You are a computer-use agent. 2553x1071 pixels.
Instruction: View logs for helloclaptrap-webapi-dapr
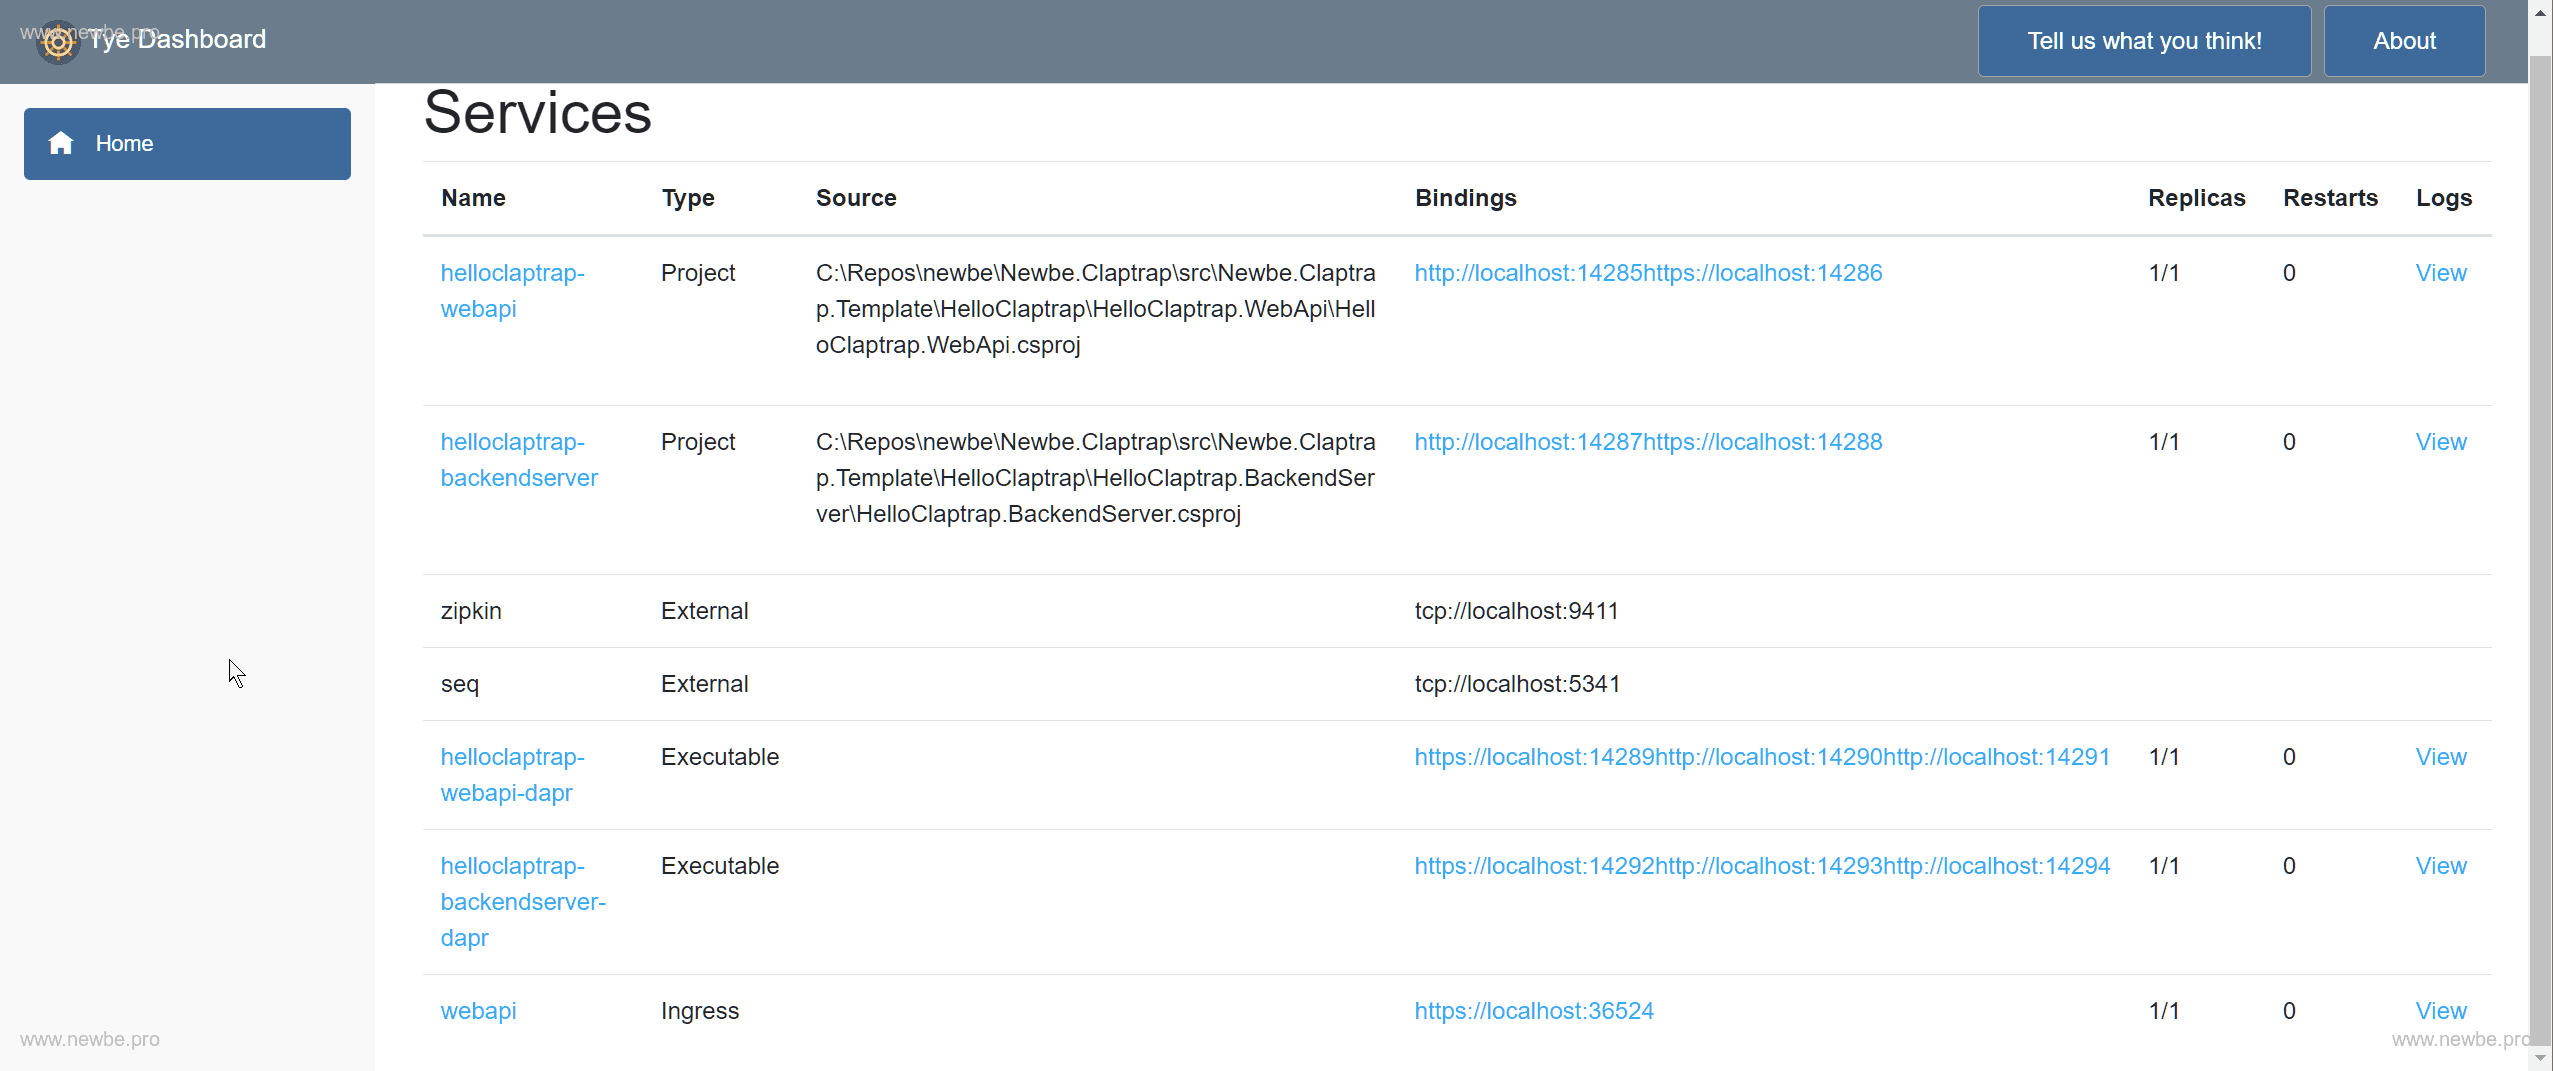pos(2440,757)
